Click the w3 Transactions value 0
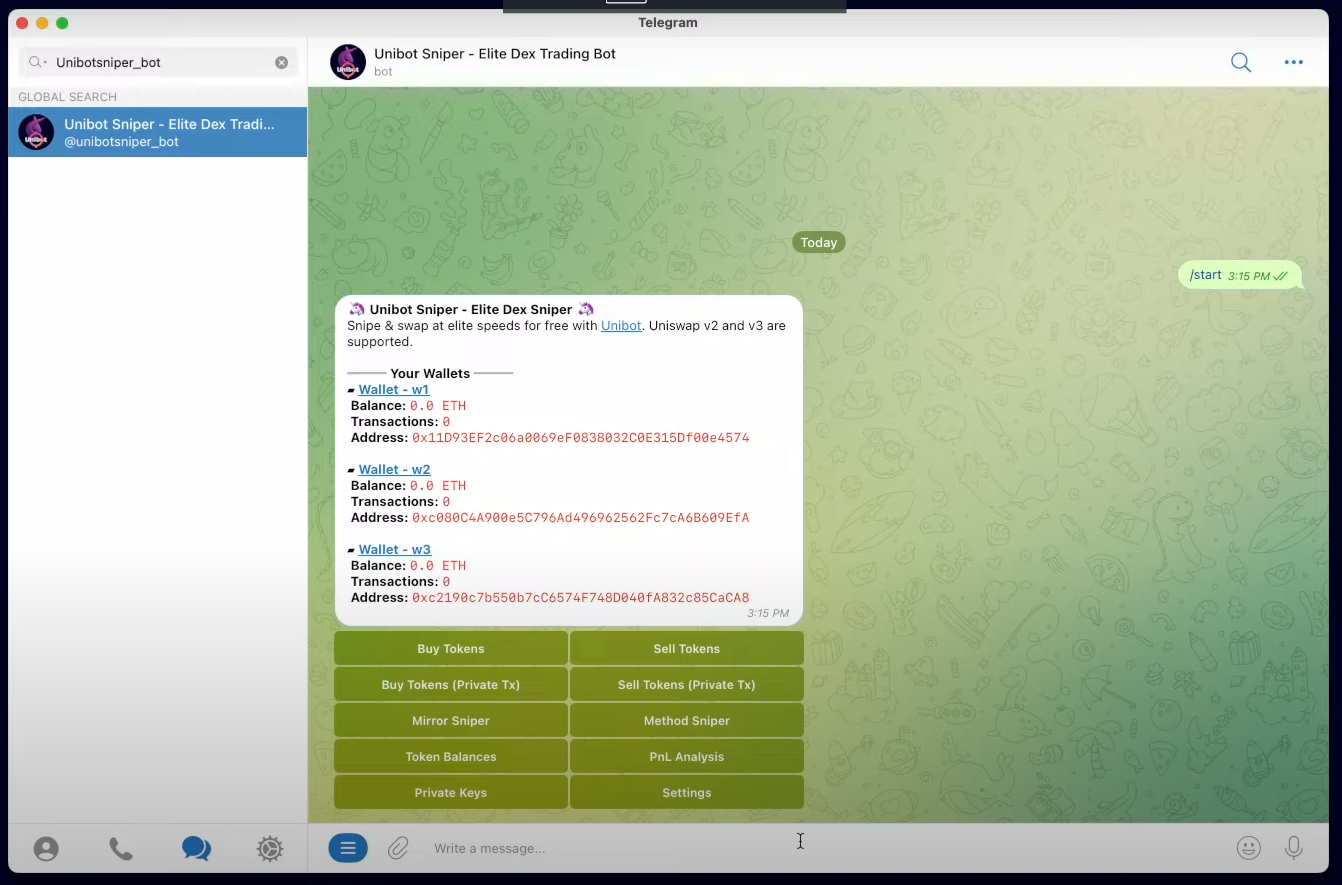Screen dimensions: 1342x885 pyautogui.click(x=446, y=582)
